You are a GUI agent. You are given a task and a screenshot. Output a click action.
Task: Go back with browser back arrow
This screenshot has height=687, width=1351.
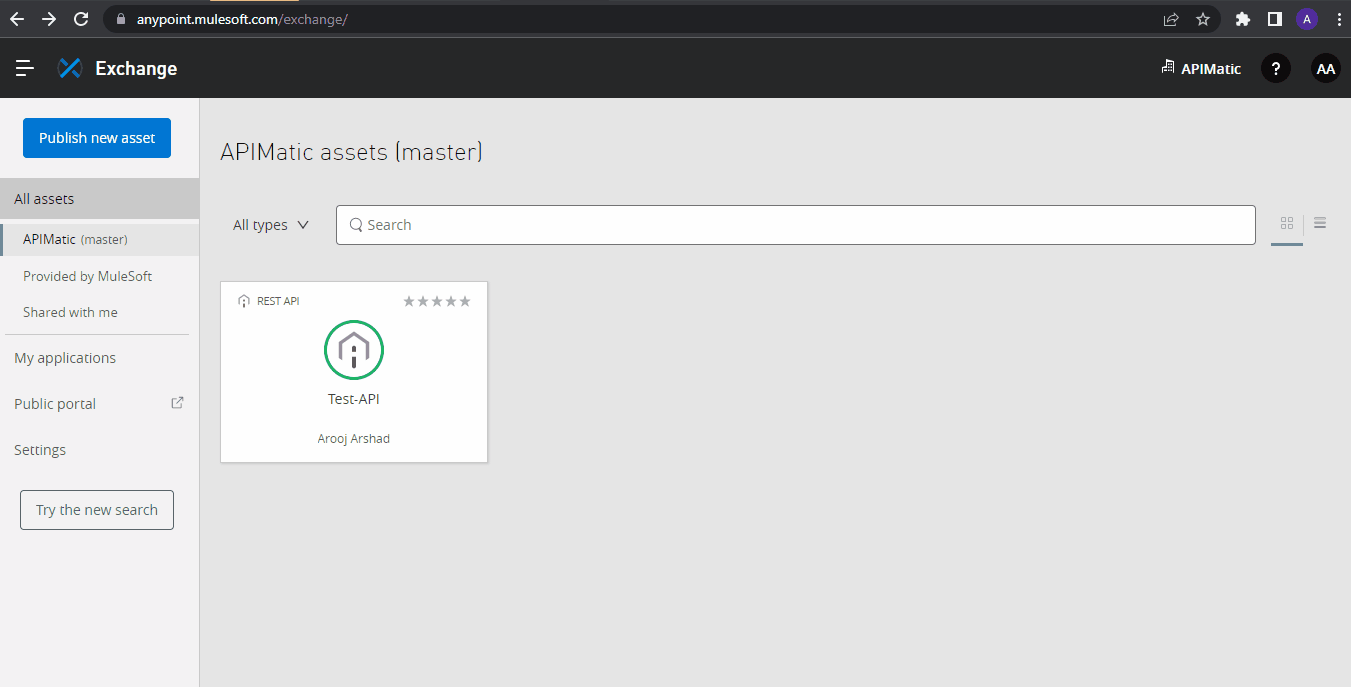tap(17, 18)
